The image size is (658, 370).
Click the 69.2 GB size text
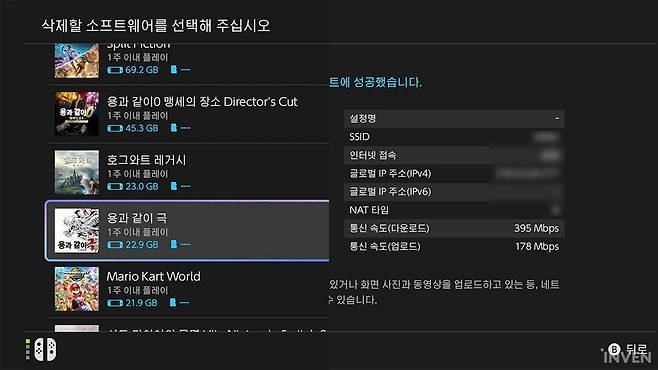[x=141, y=70]
